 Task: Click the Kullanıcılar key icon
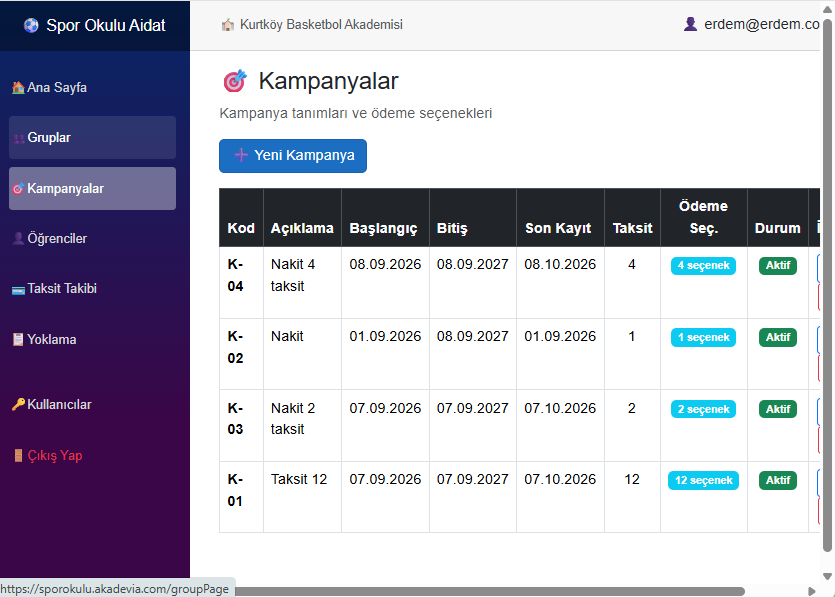19,404
